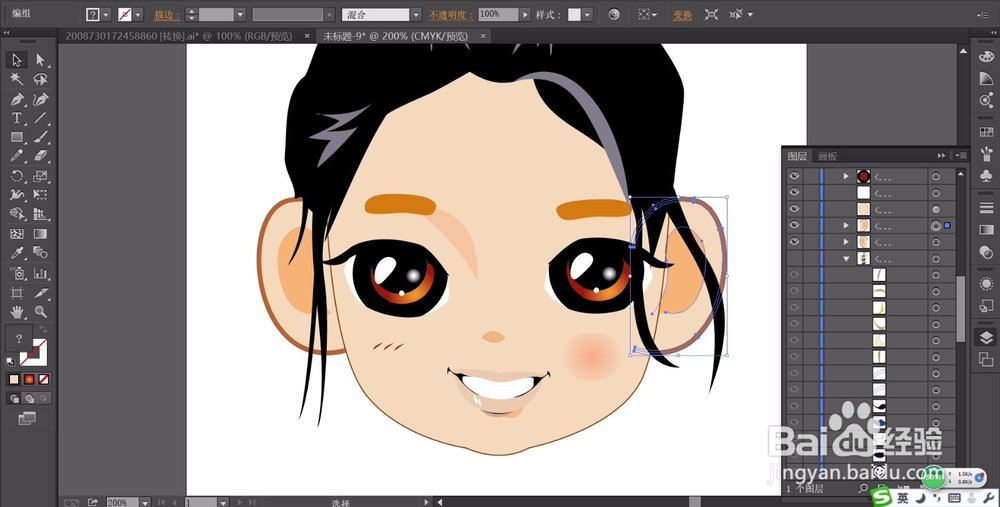Select the Zoom magnifier tool
Screen dimensions: 1000x507
point(40,312)
